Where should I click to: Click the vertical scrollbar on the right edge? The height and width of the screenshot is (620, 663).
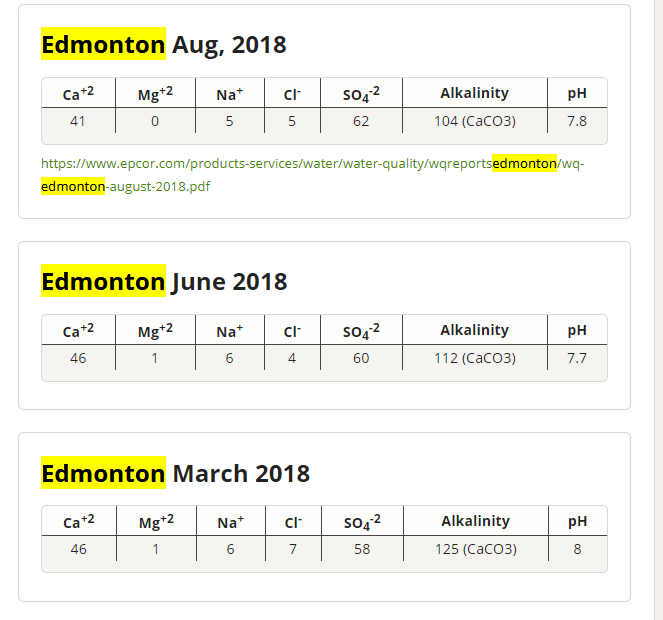(x=658, y=310)
